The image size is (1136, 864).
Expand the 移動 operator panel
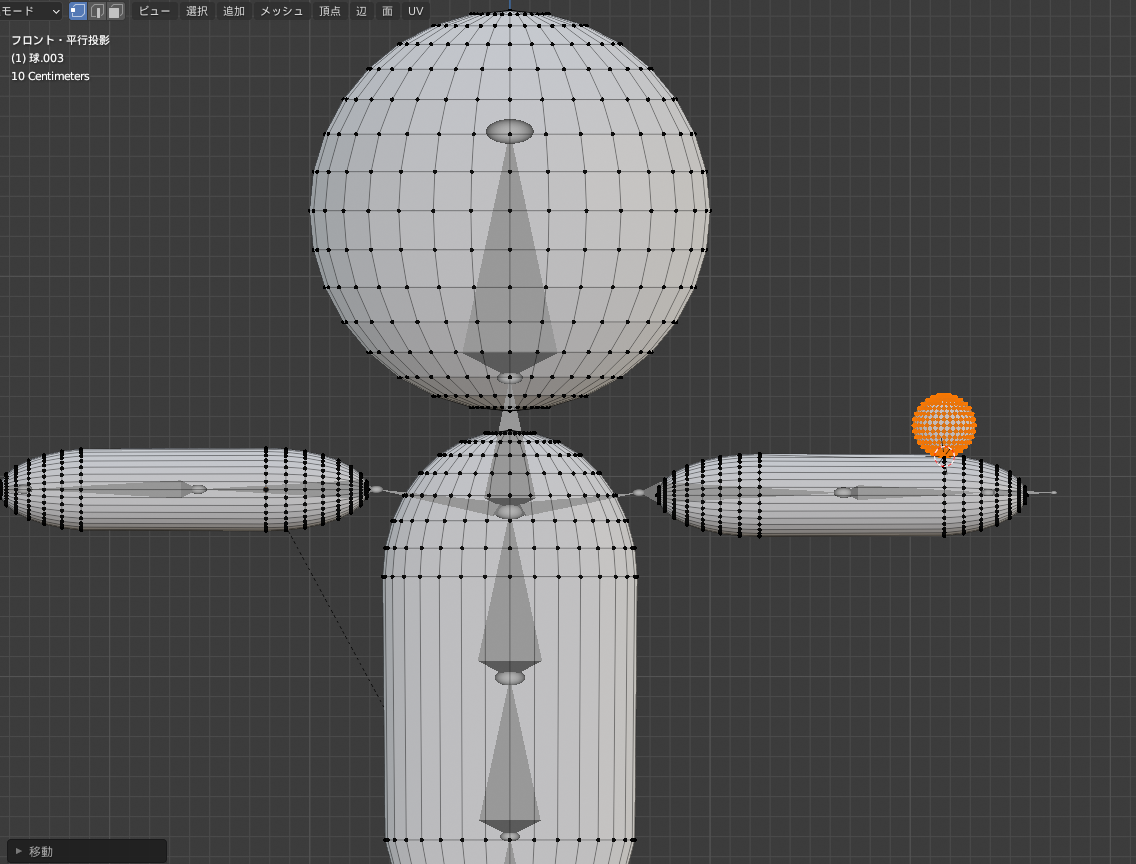(86, 851)
